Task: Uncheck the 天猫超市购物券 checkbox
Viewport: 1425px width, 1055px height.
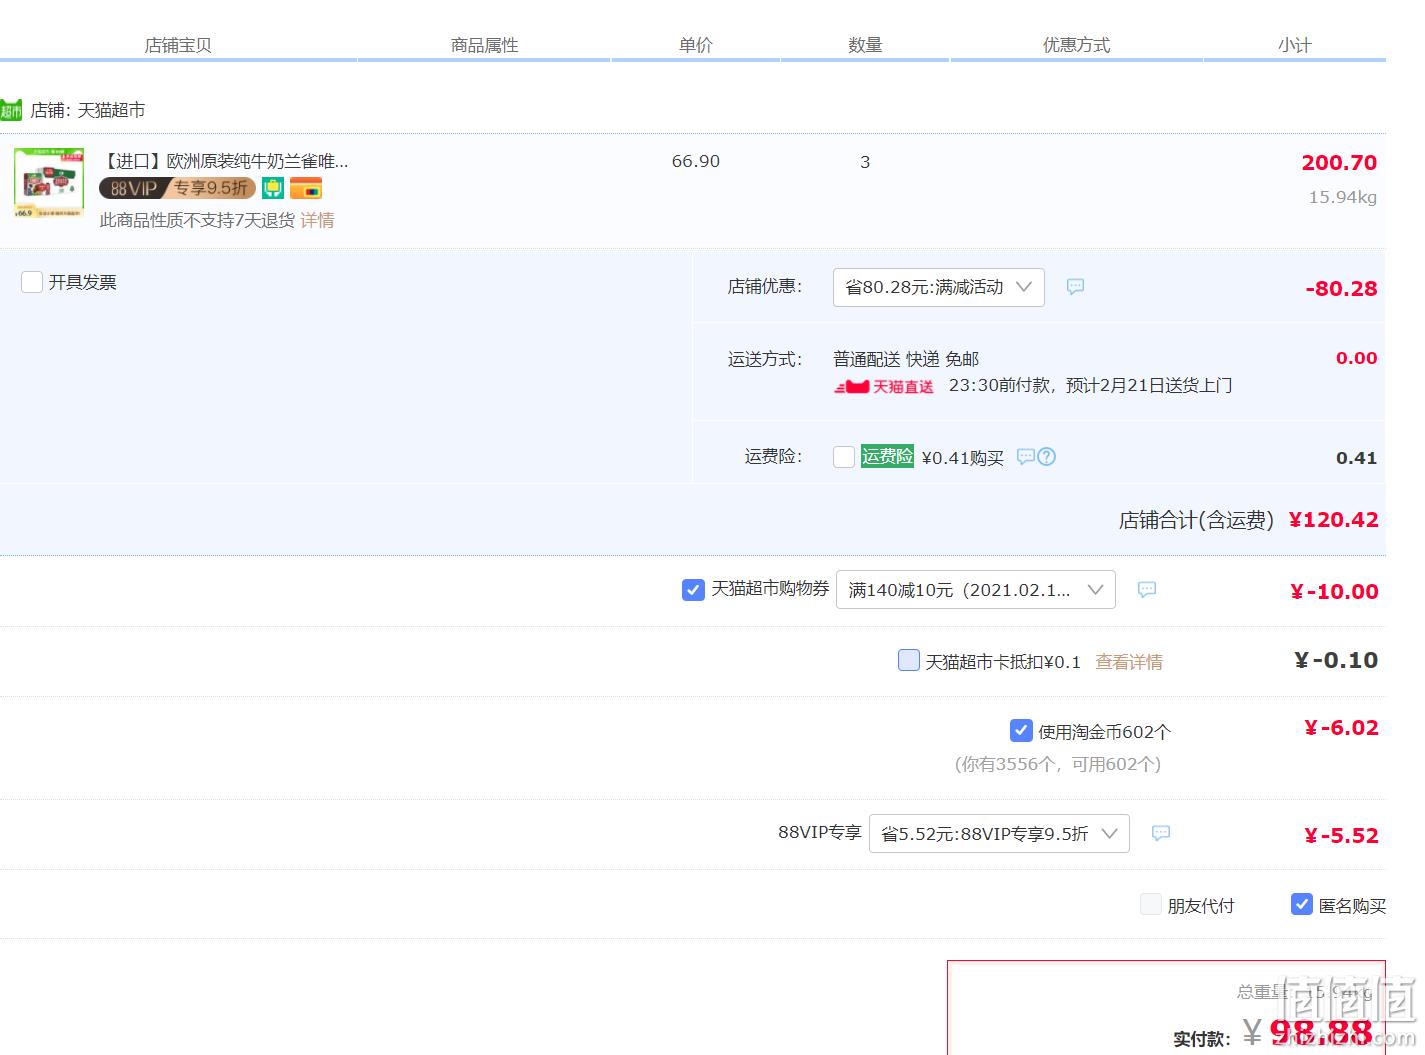Action: [693, 590]
